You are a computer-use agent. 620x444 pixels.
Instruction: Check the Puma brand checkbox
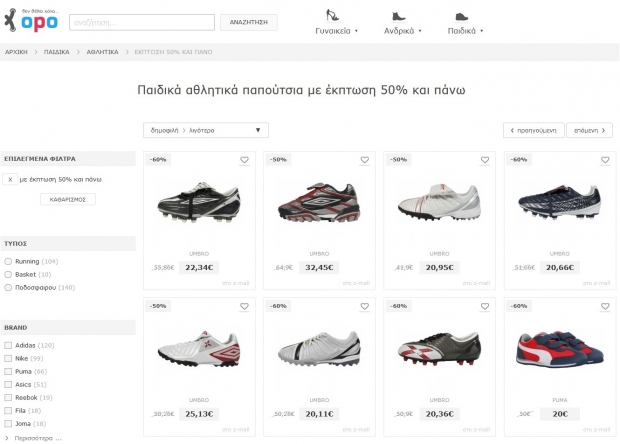click(8, 371)
